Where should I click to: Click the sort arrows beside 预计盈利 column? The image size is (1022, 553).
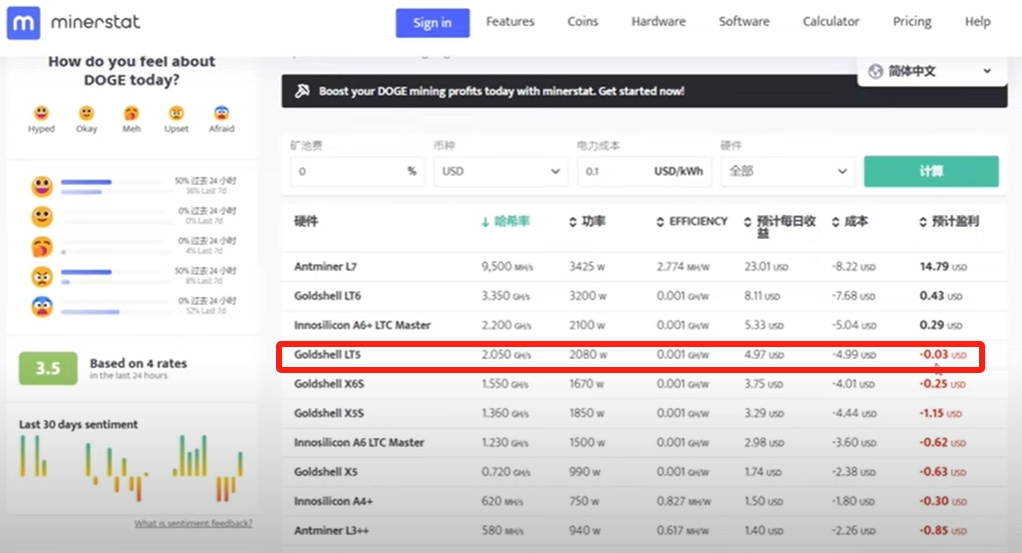923,222
